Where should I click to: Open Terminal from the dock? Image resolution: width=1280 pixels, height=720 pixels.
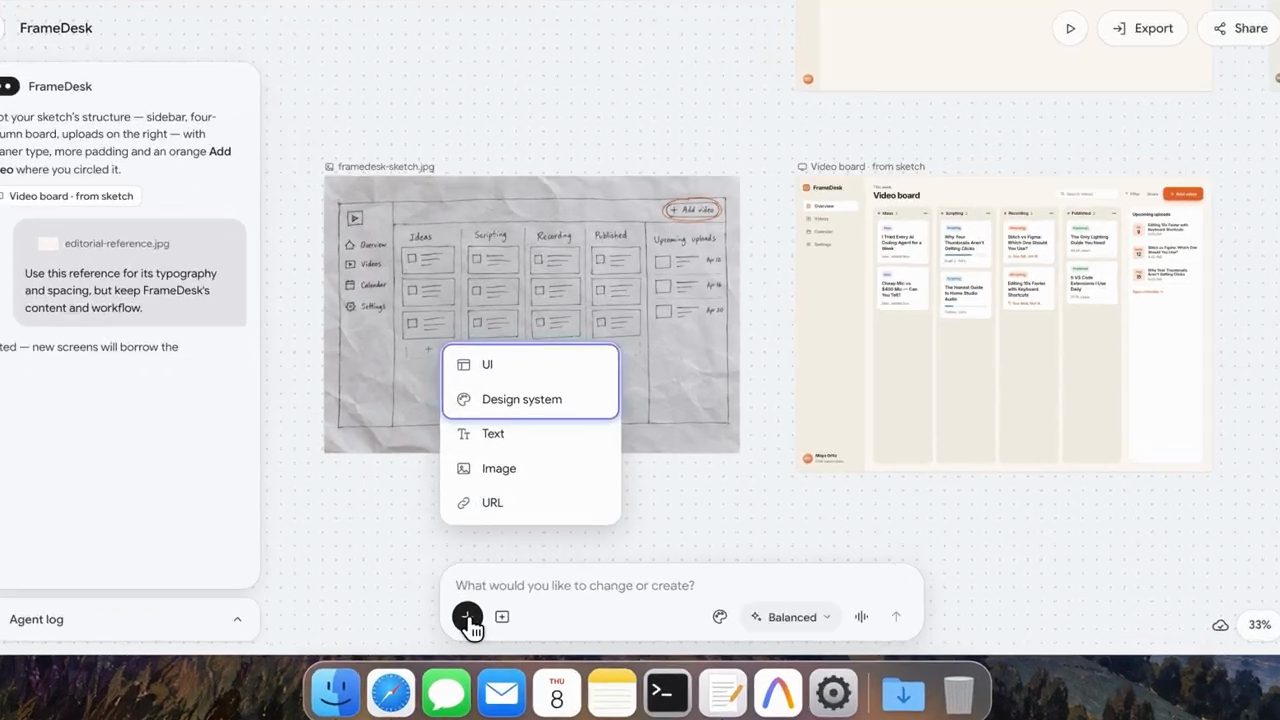667,692
